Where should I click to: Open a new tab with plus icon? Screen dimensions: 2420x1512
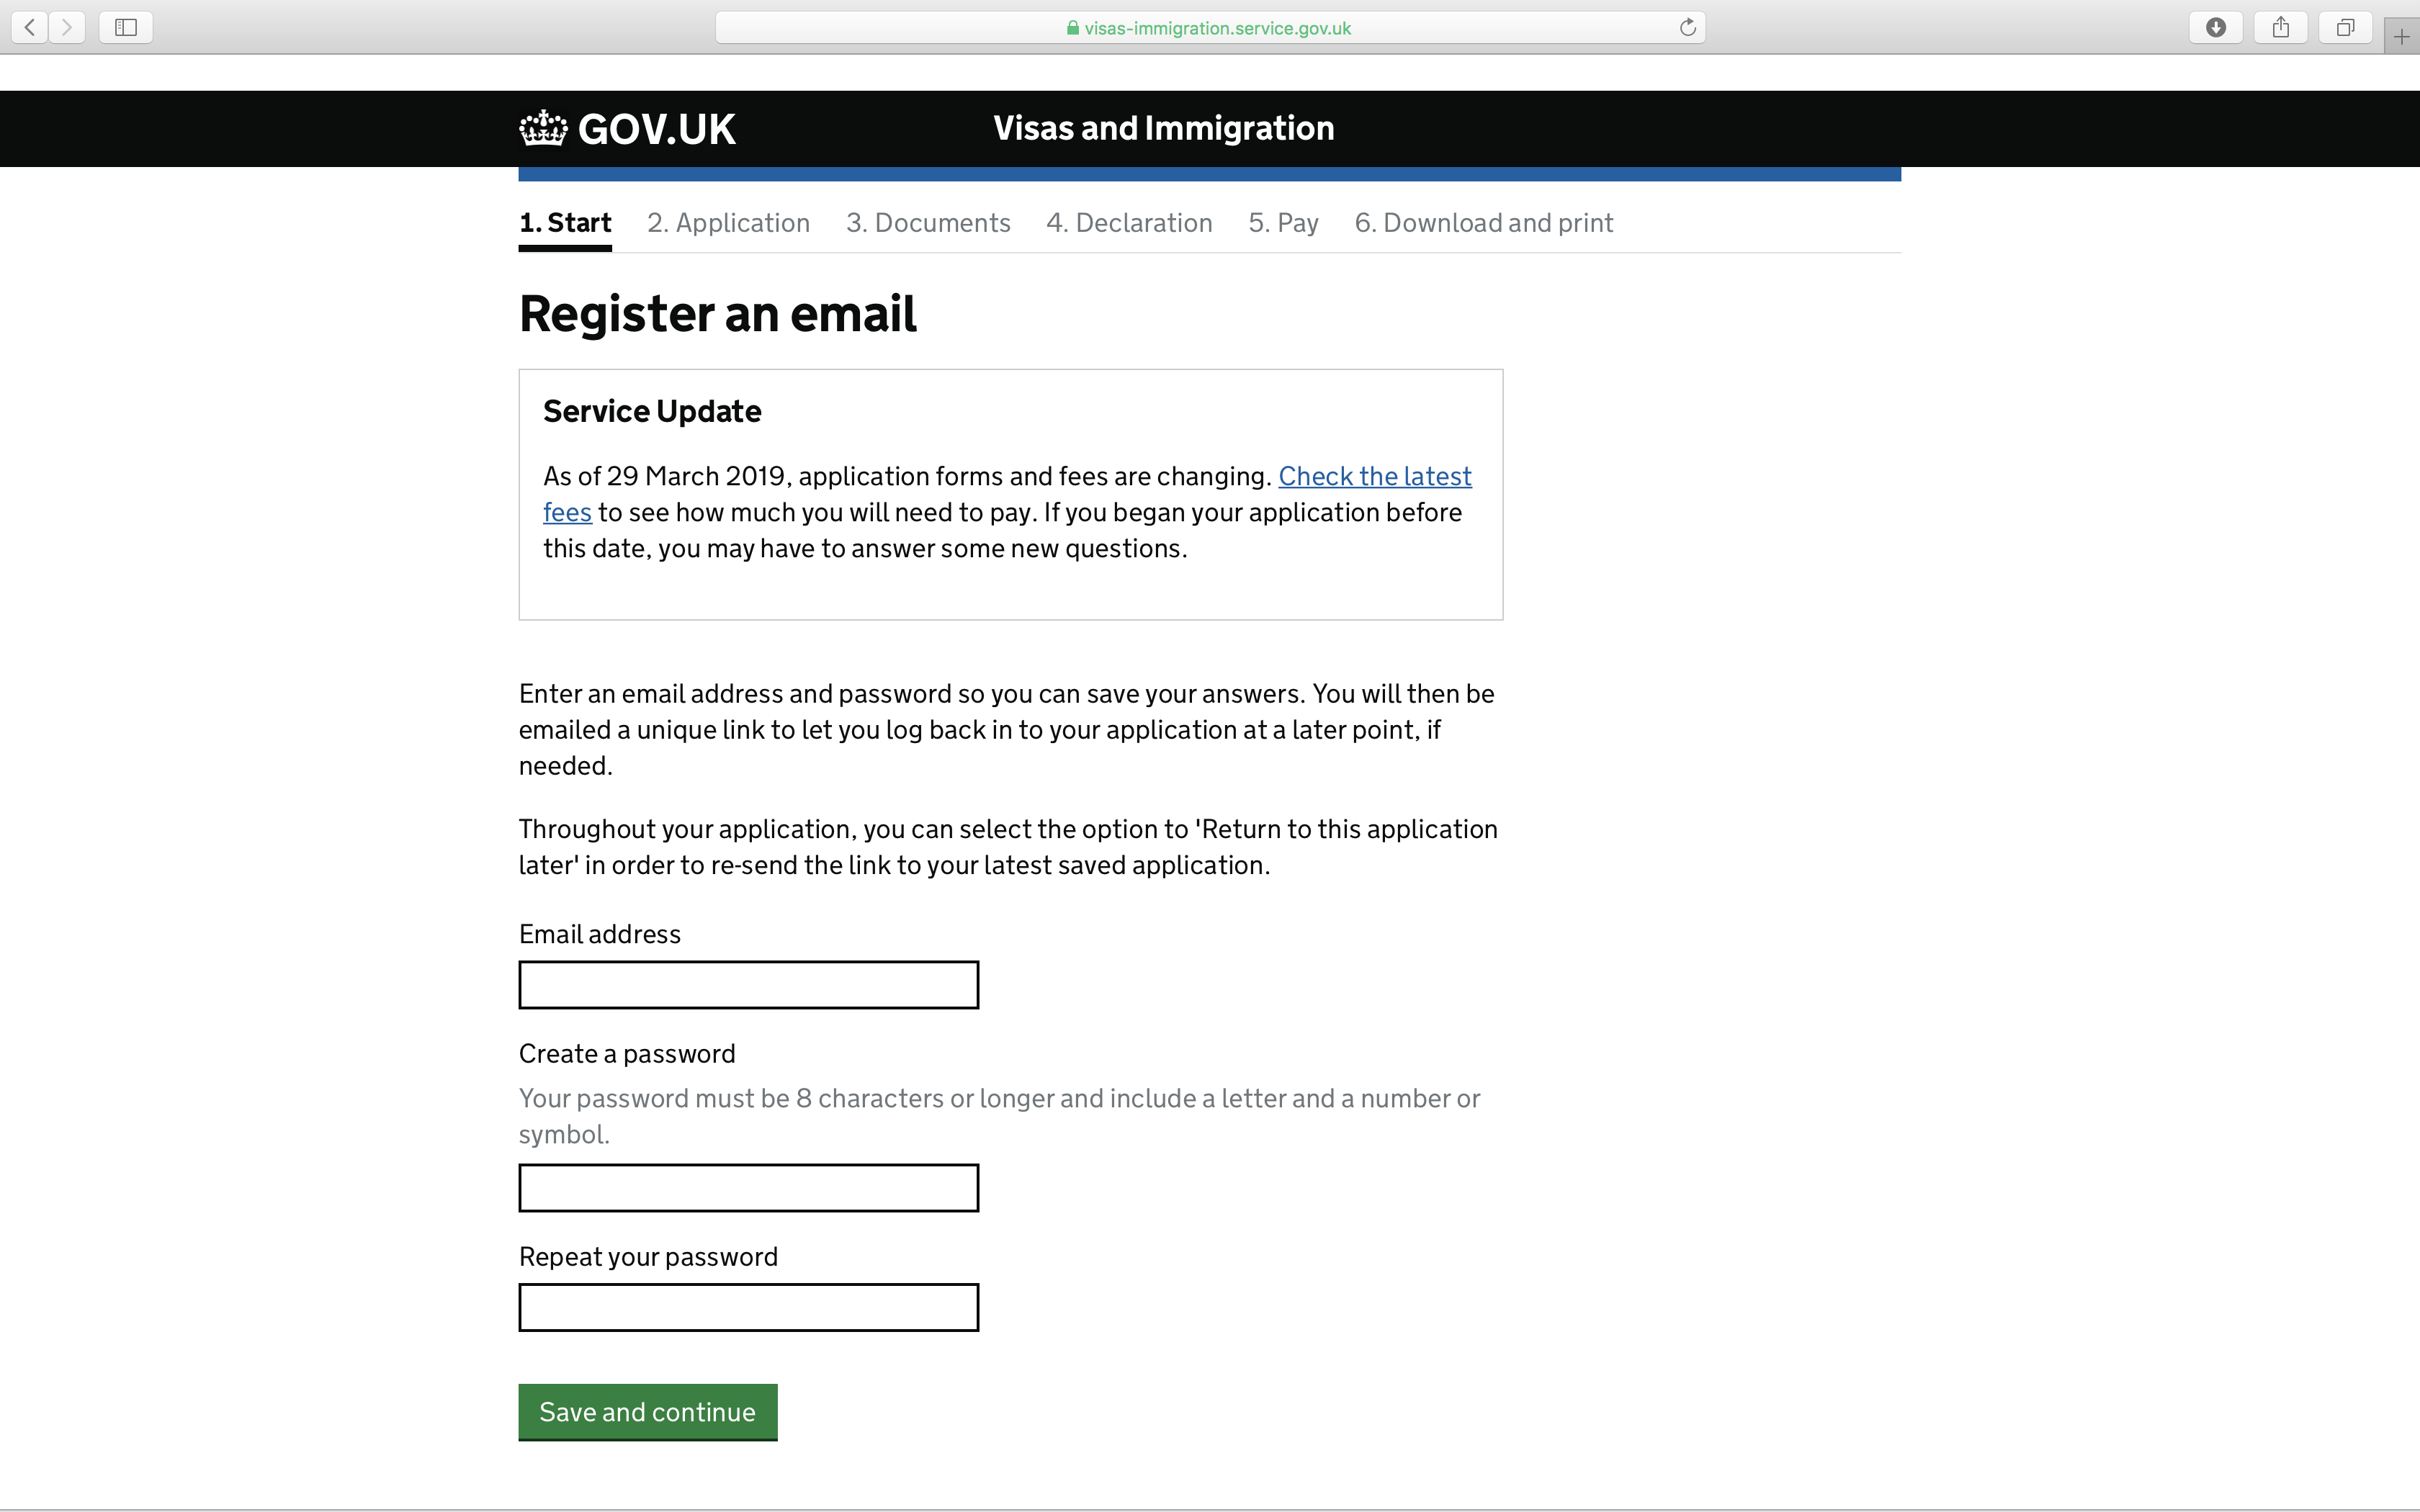[2402, 37]
